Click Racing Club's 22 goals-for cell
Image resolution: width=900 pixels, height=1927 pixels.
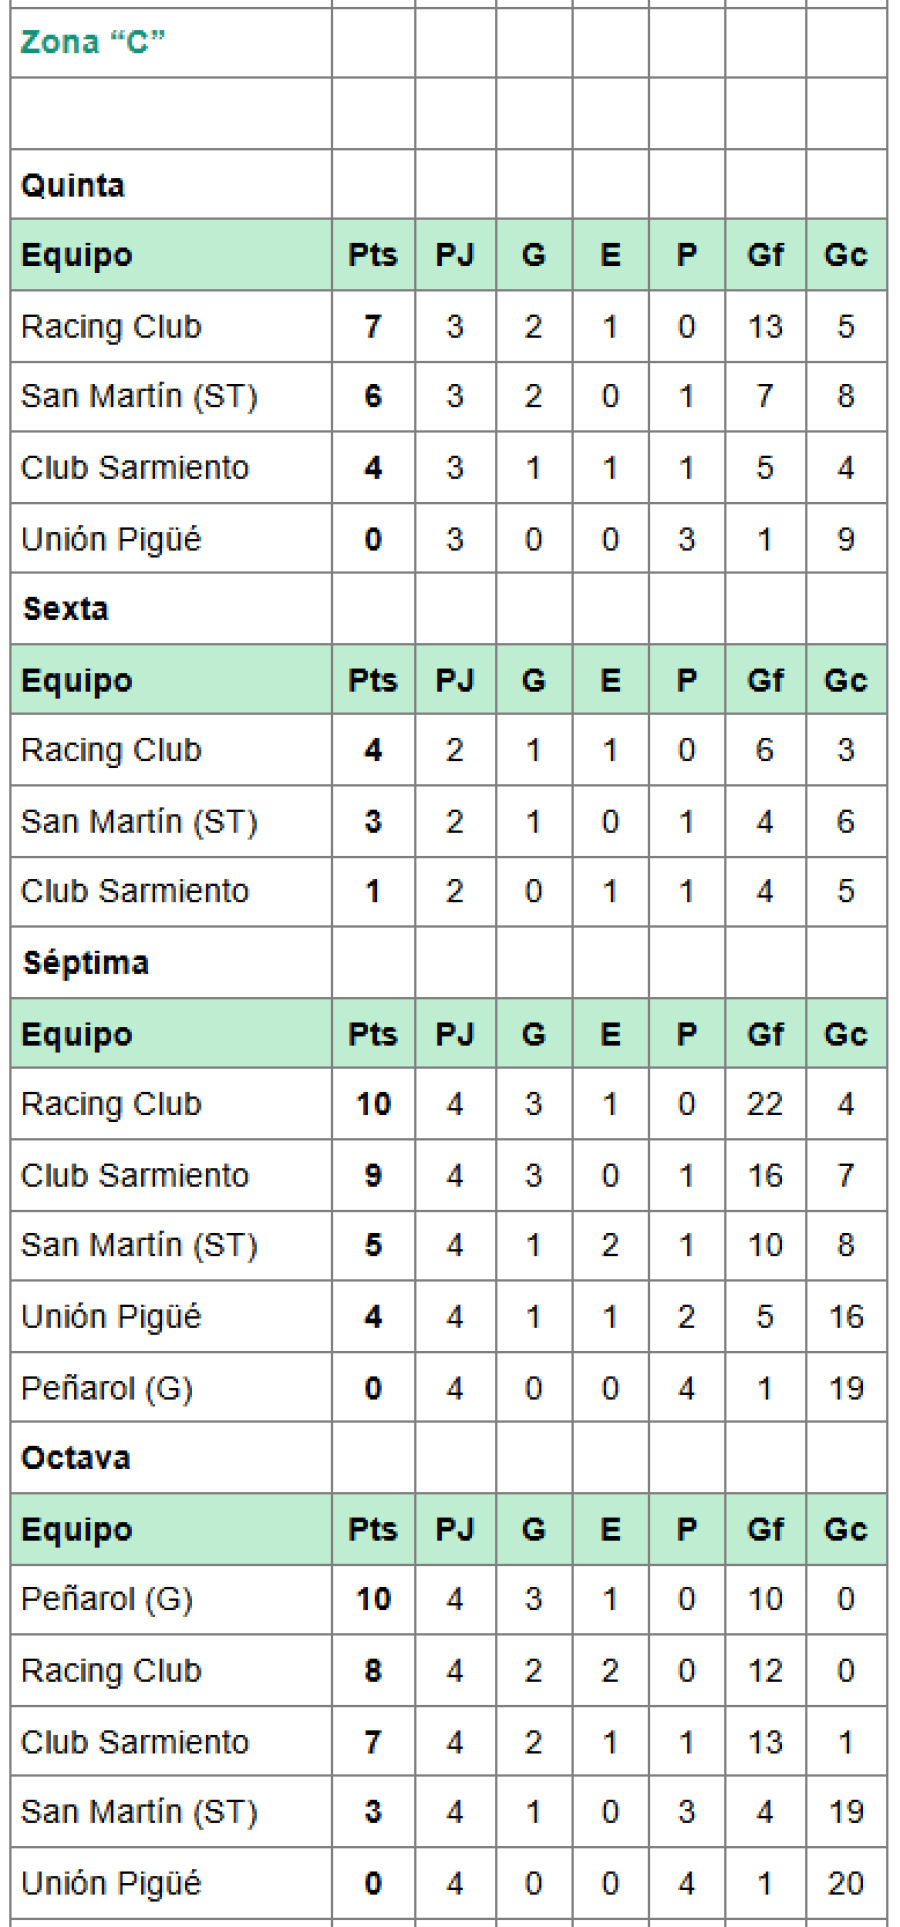[765, 1104]
